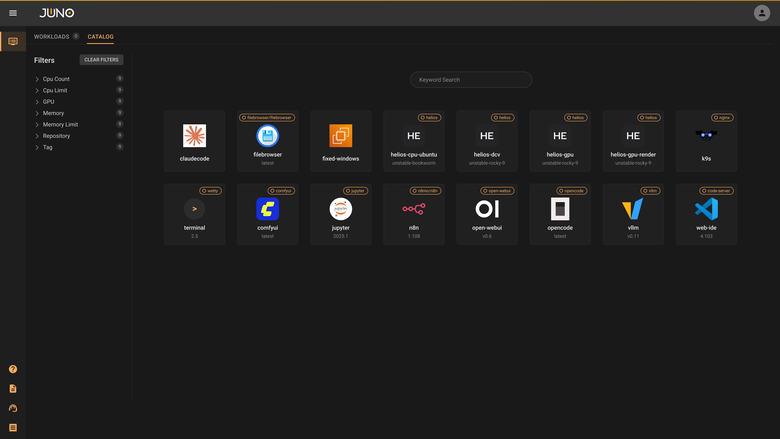The height and width of the screenshot is (439, 780).
Task: Expand the Cpu Limit filter
Action: (x=79, y=90)
